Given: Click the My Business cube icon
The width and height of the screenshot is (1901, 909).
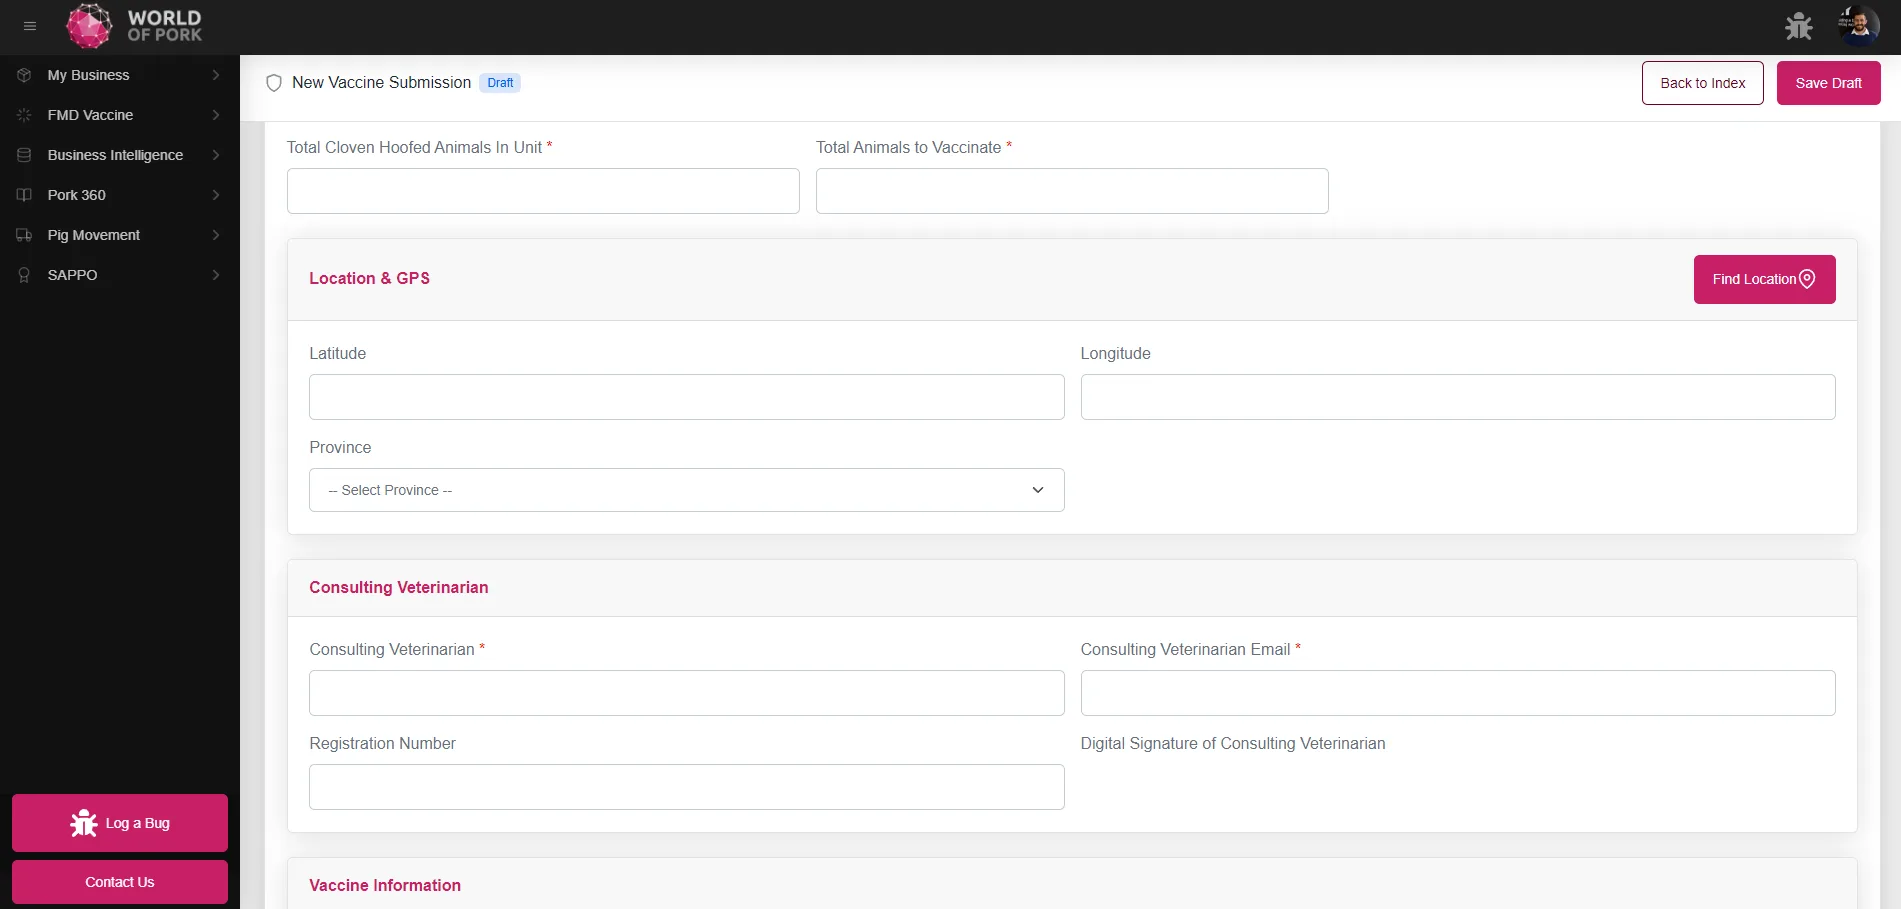Looking at the screenshot, I should pyautogui.click(x=24, y=75).
